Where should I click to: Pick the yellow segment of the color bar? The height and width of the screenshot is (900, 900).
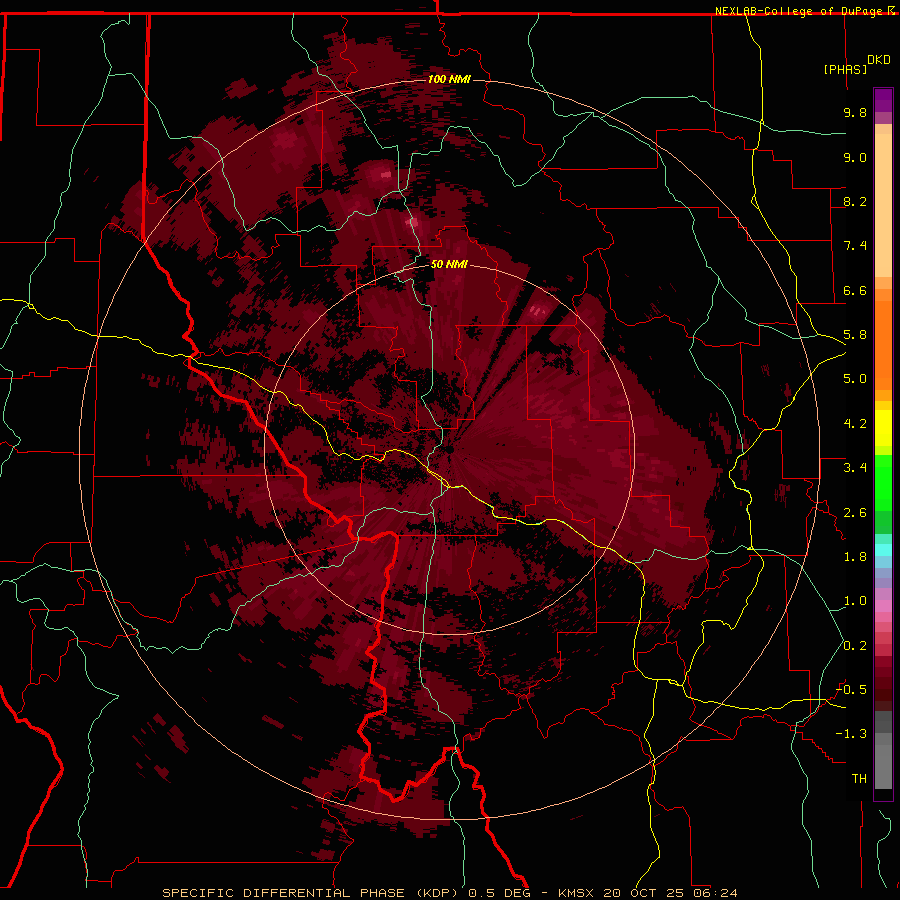coord(883,428)
